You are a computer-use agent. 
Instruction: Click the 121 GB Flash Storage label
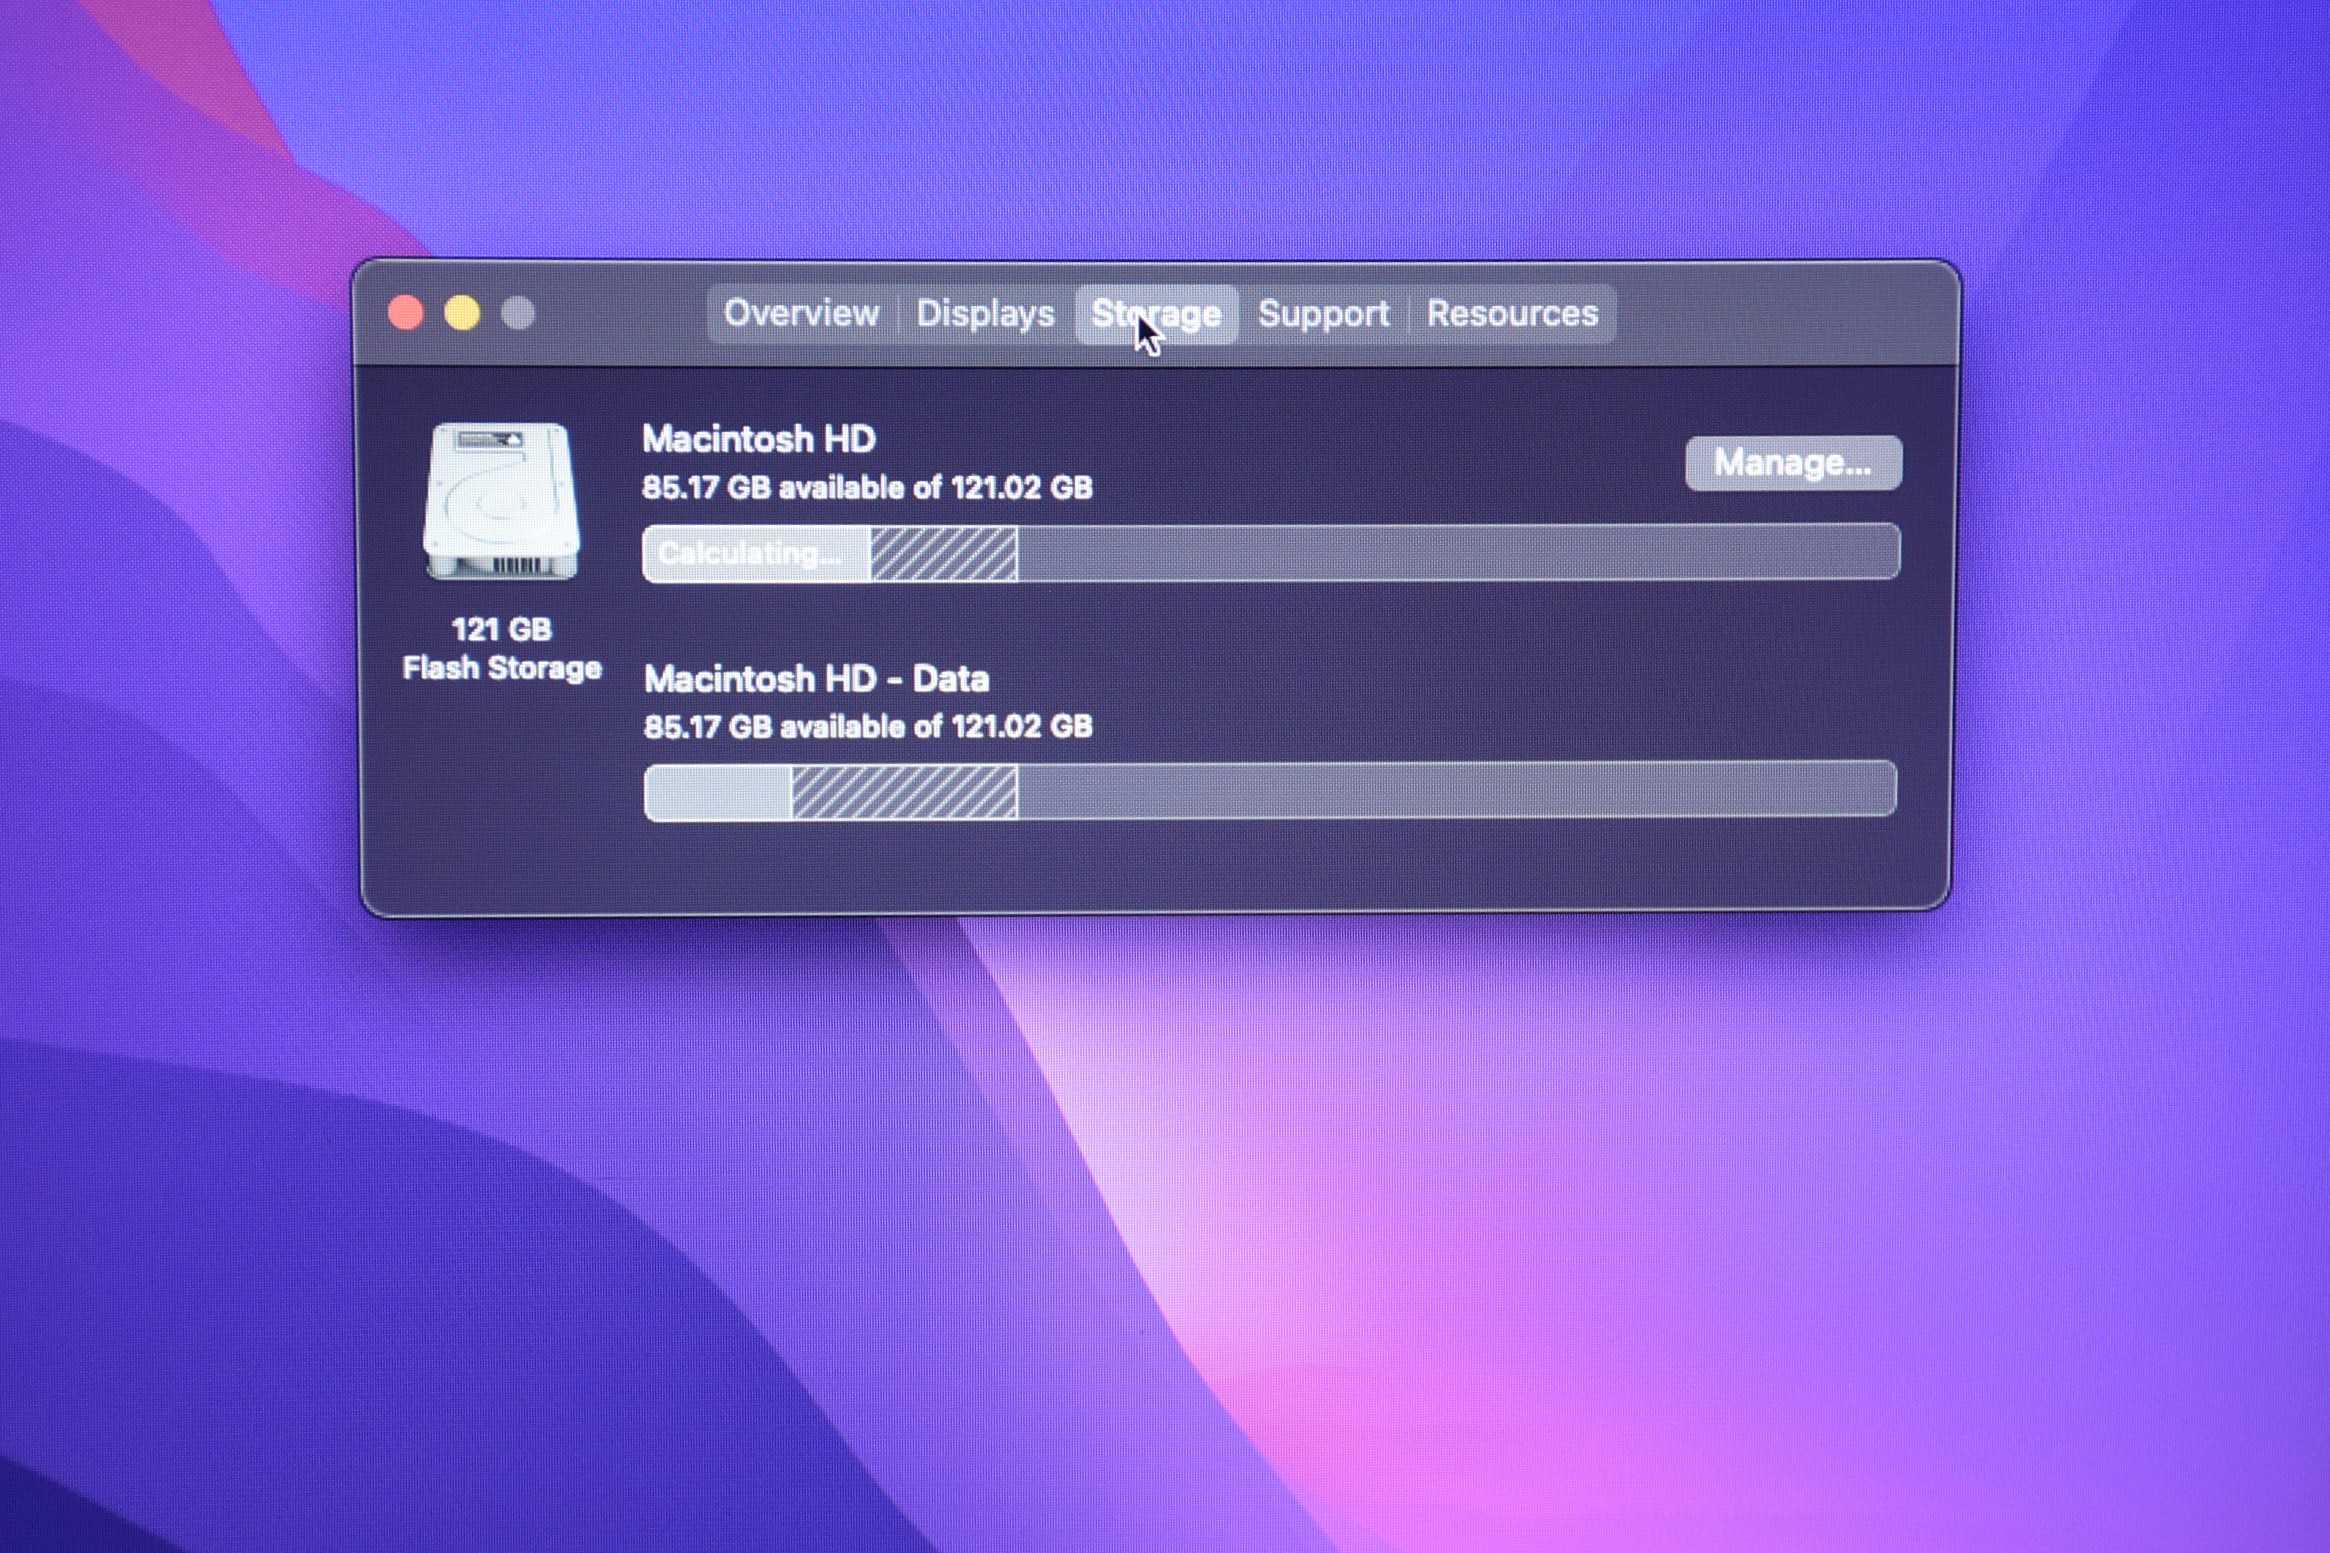[x=502, y=649]
